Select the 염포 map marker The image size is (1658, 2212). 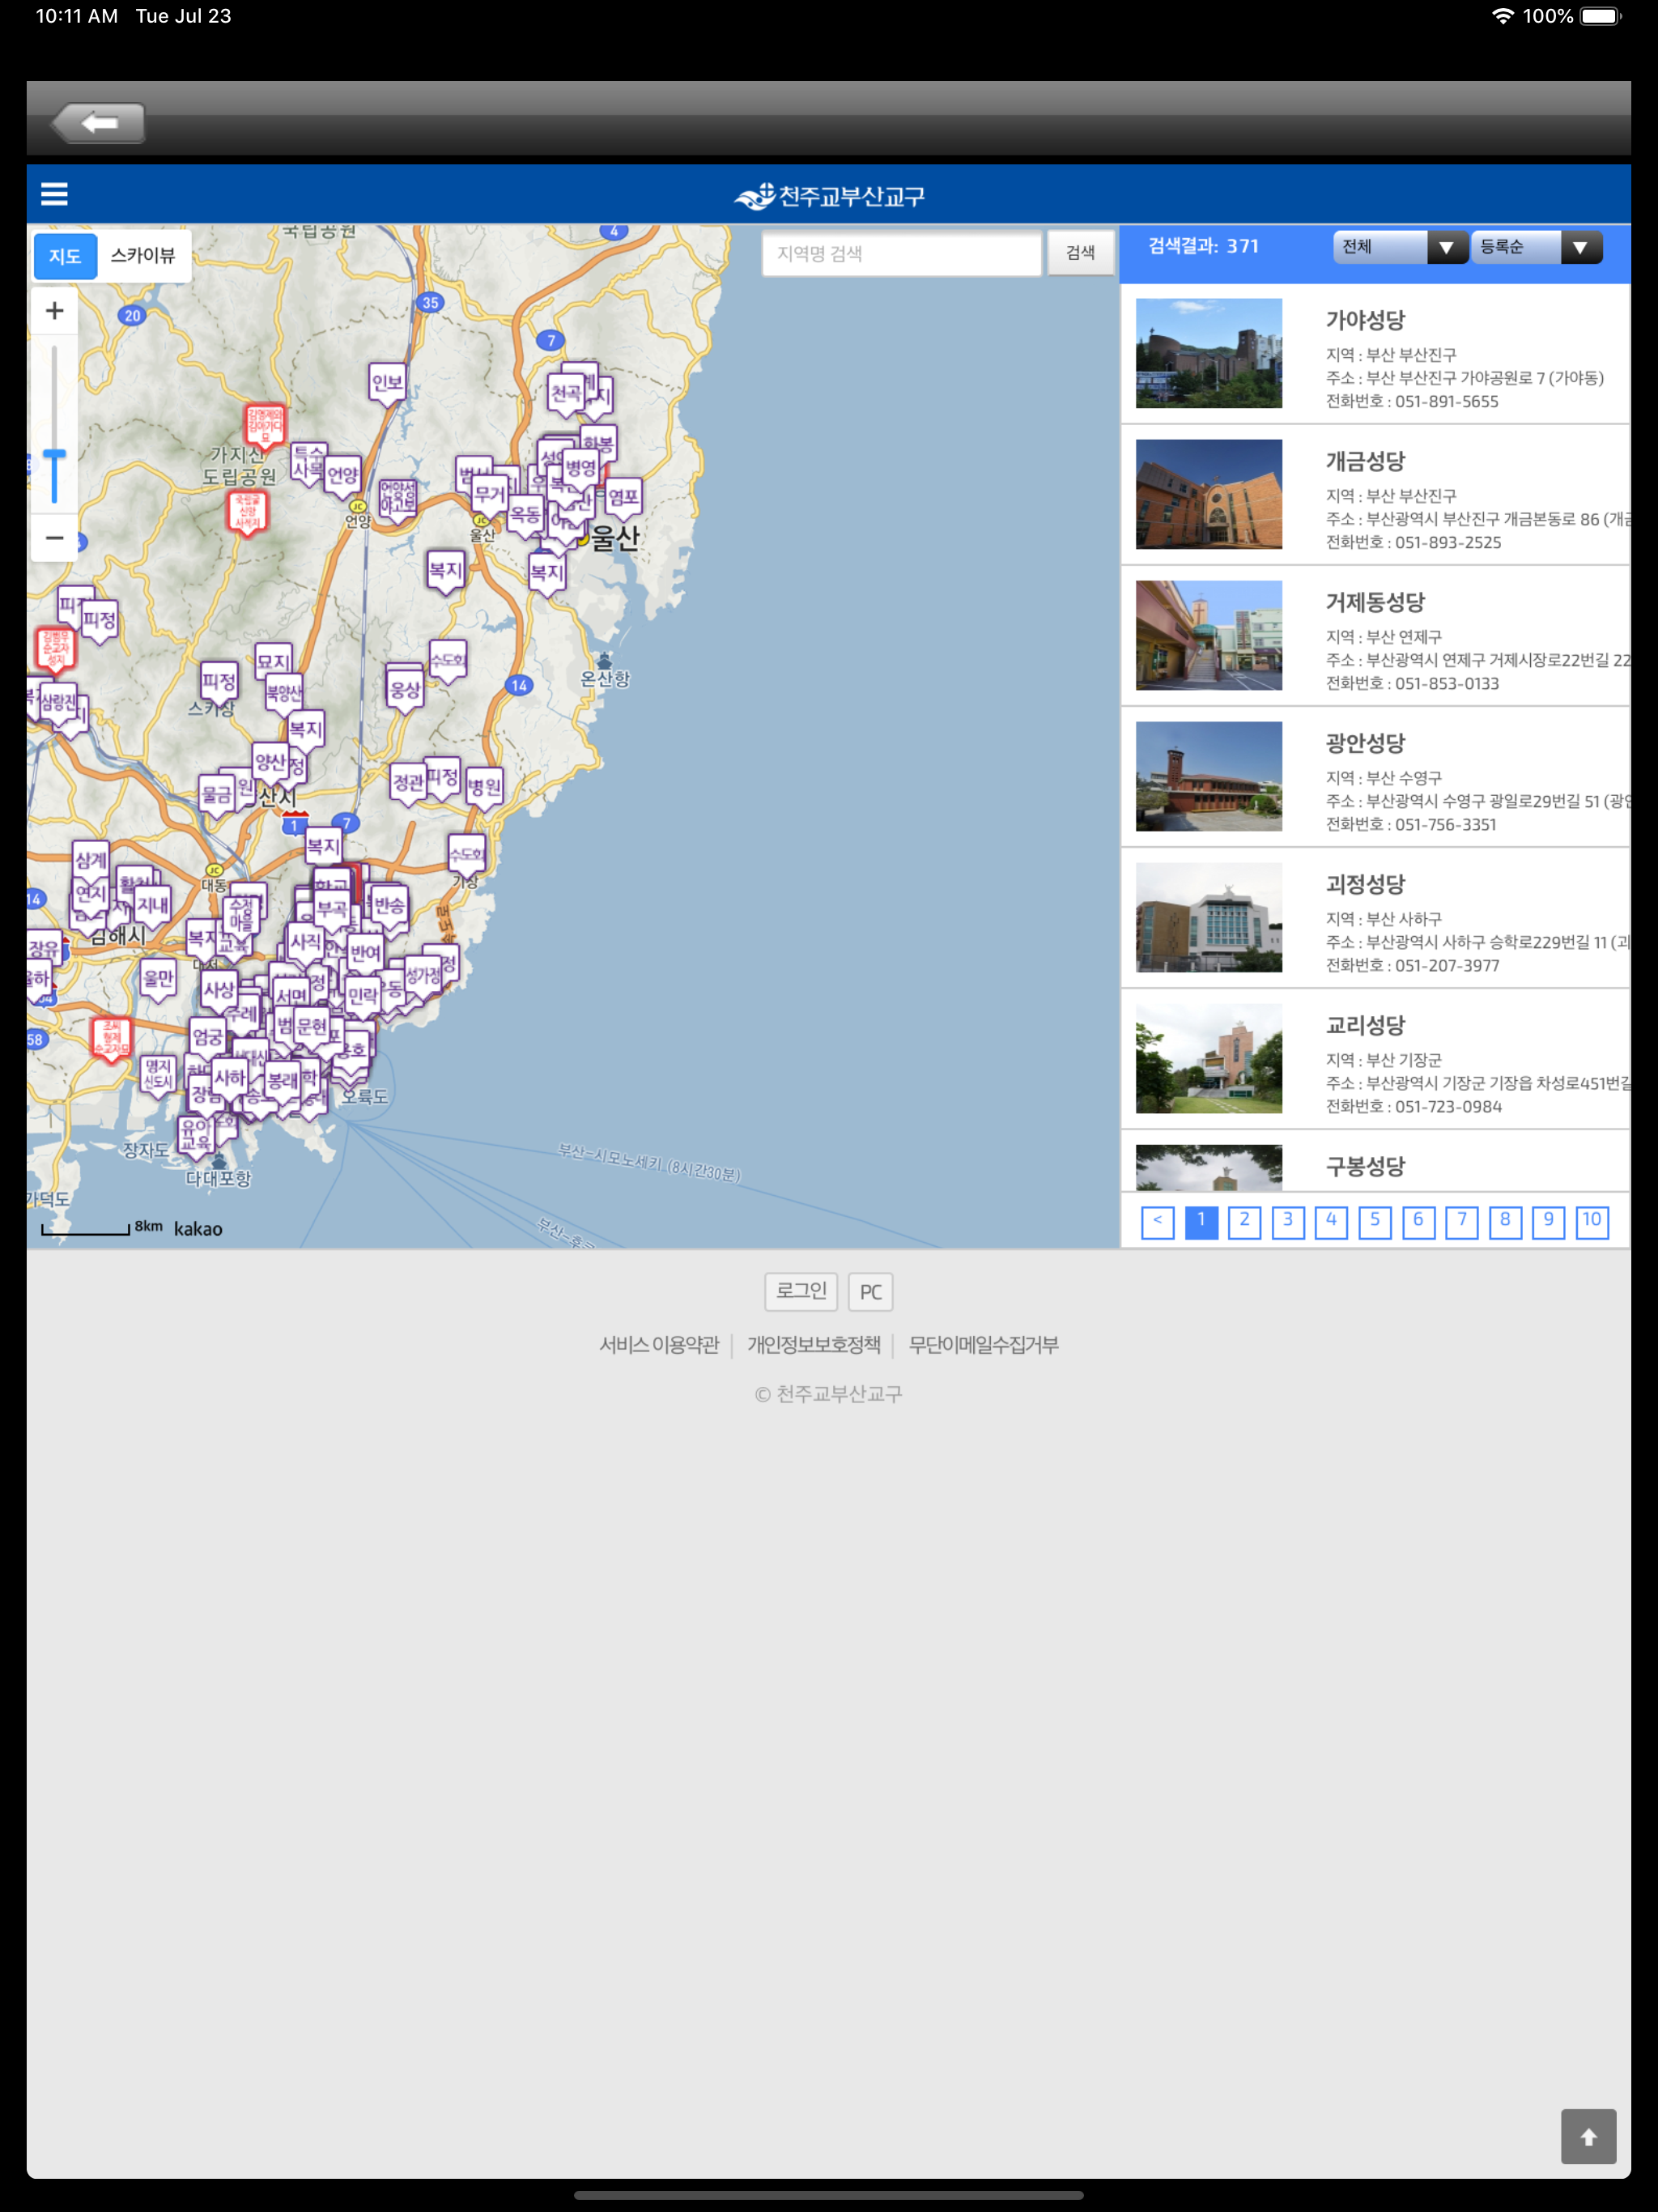[x=623, y=498]
